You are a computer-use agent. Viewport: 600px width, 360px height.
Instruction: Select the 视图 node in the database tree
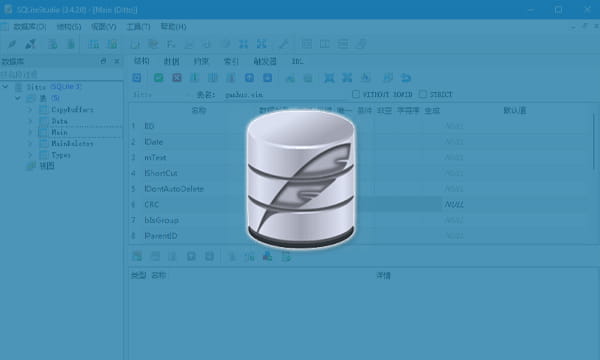point(47,166)
